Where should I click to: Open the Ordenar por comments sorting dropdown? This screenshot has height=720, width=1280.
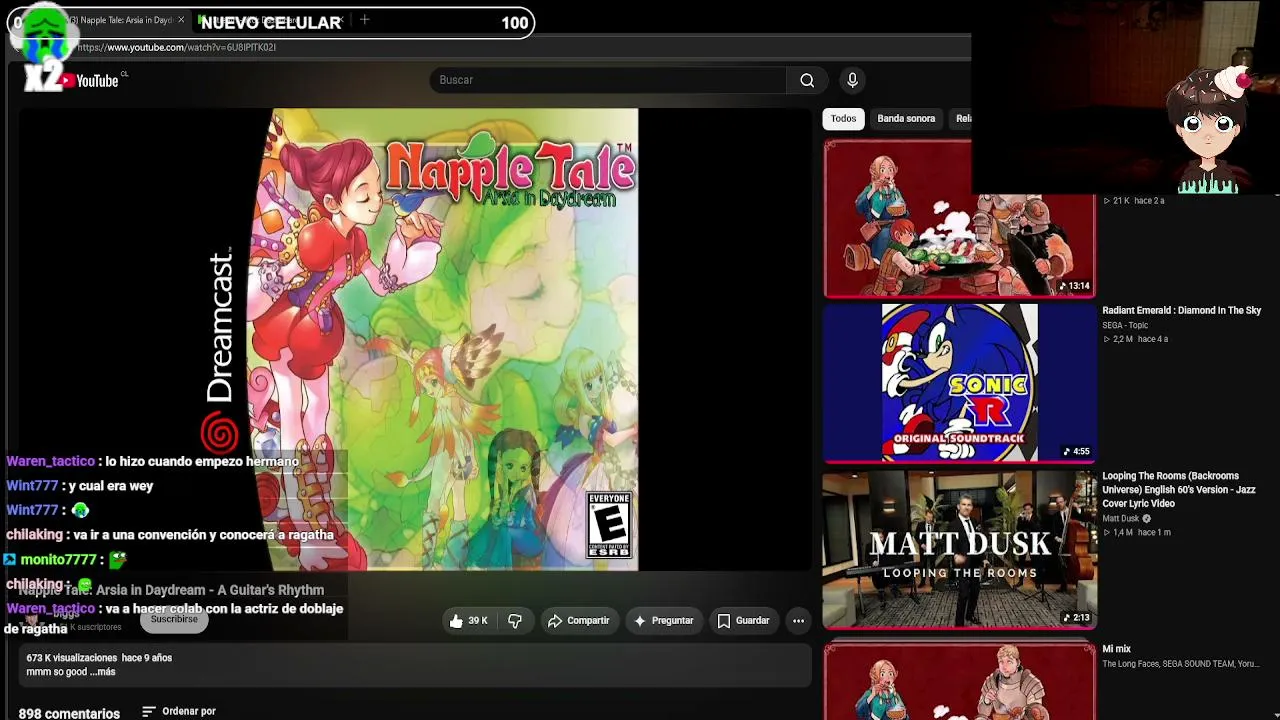(179, 712)
